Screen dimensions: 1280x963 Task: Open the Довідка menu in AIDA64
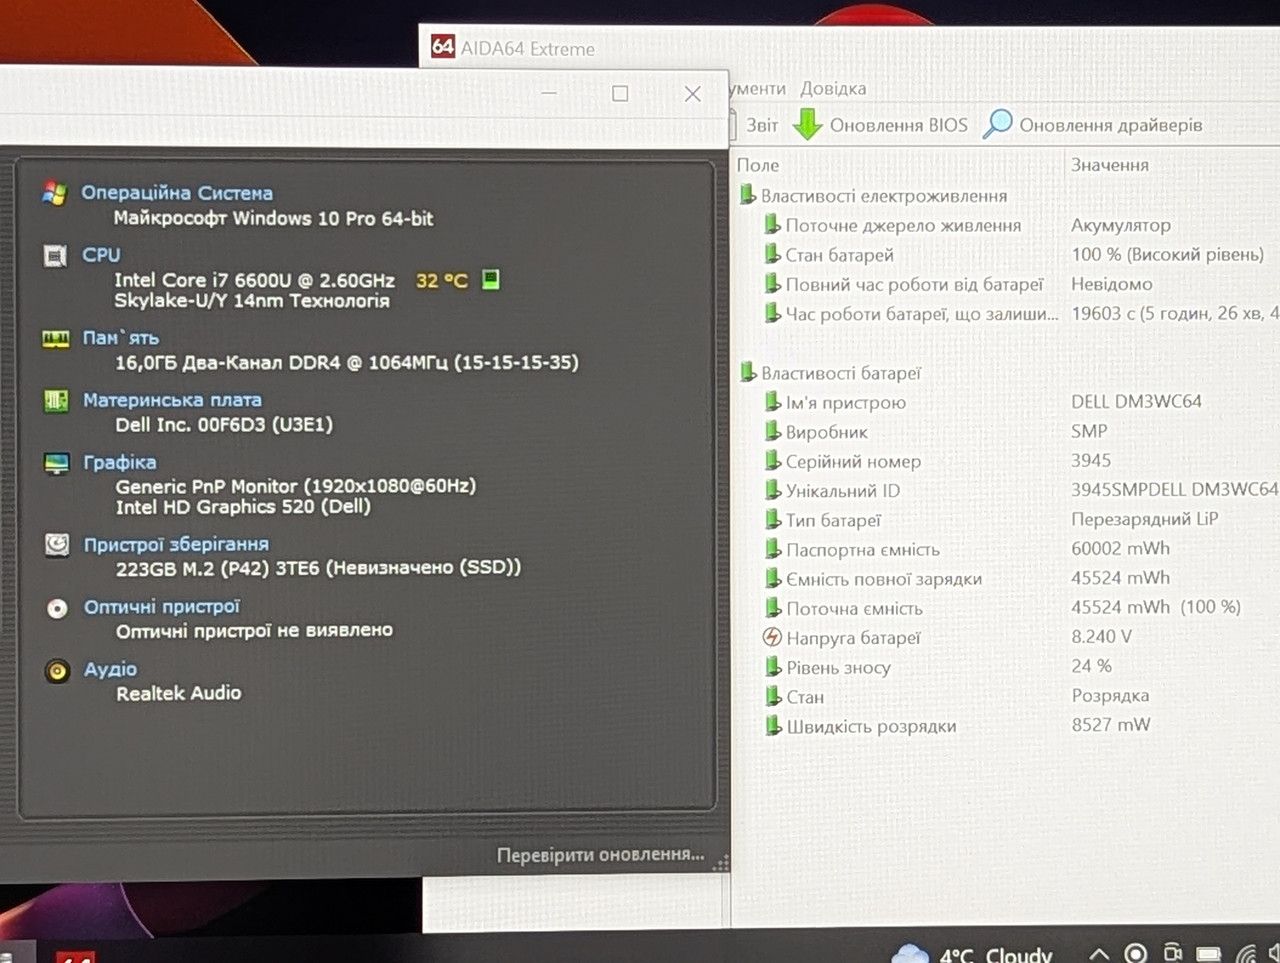pos(833,88)
